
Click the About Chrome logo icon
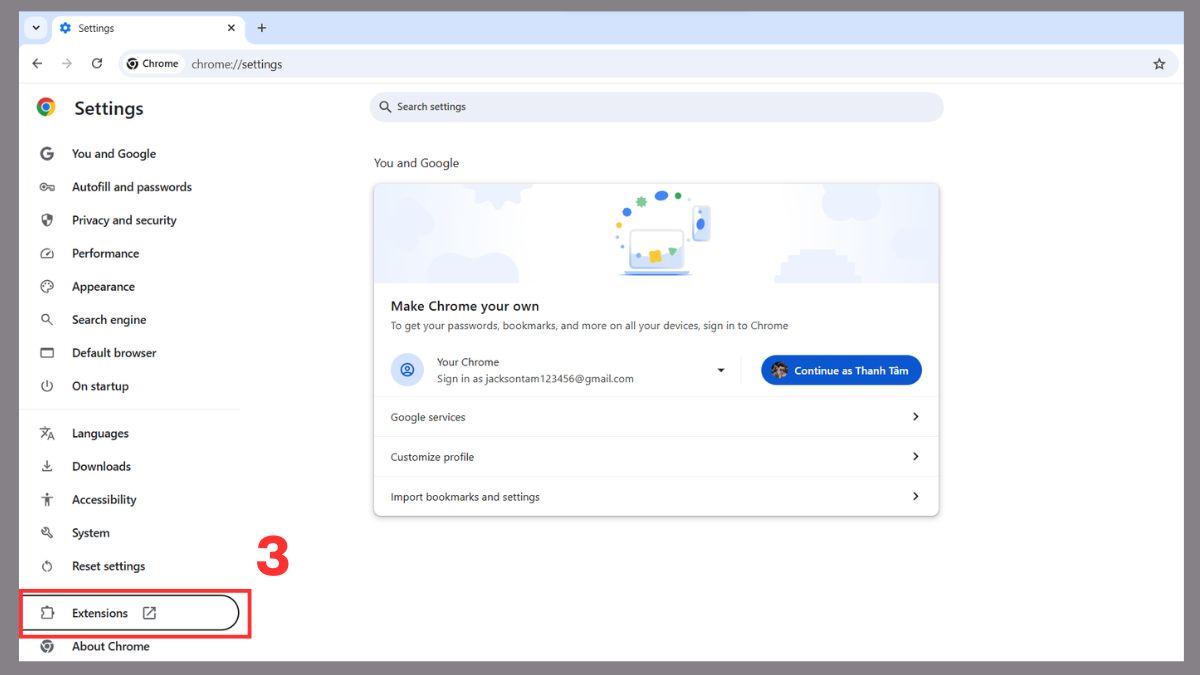coord(46,646)
